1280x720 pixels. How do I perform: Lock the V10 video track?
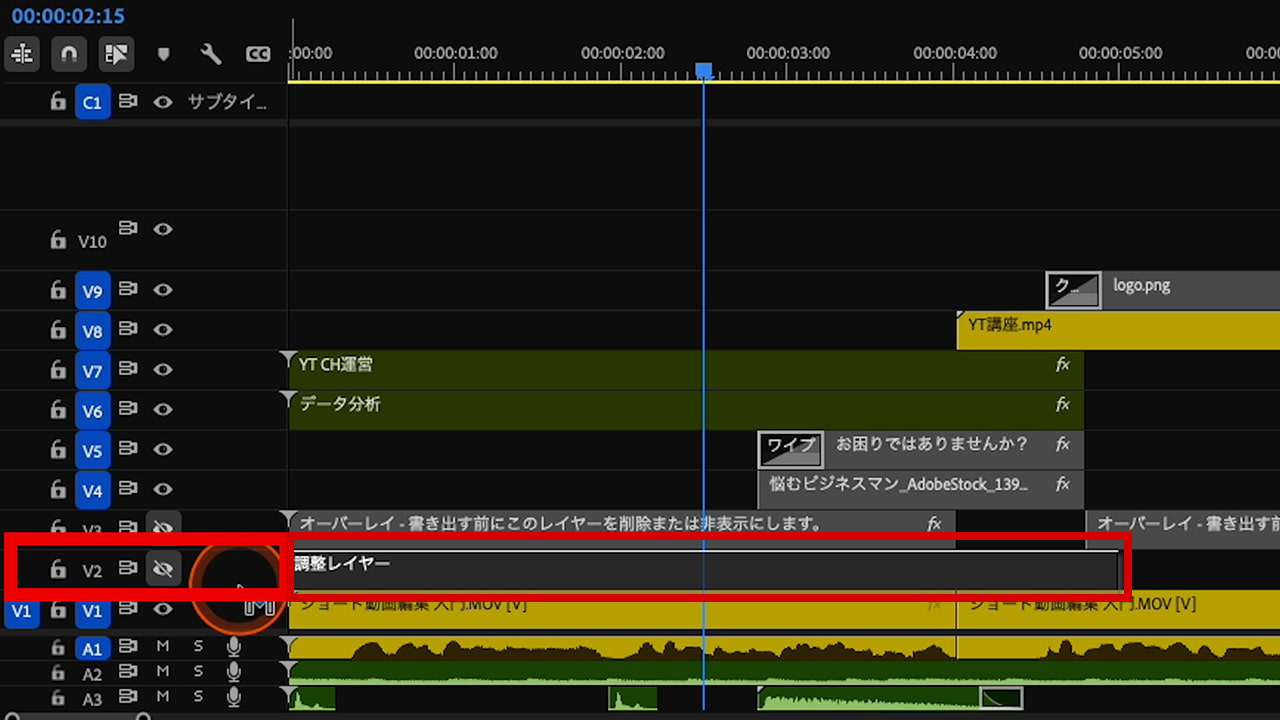pos(58,241)
